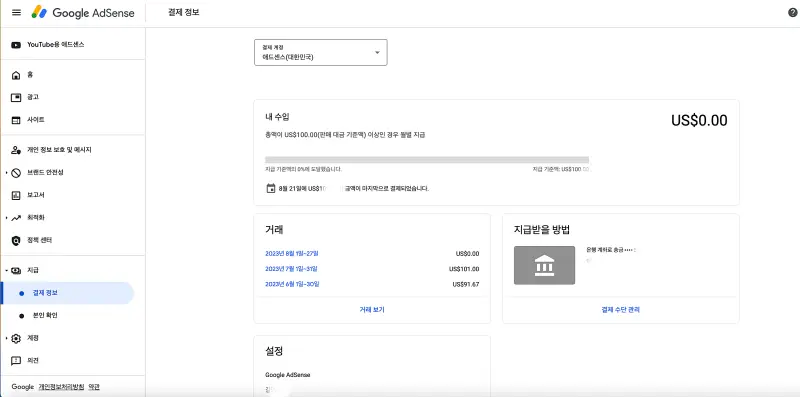
Task: Click the US$91.67 transaction amount
Action: click(465, 284)
